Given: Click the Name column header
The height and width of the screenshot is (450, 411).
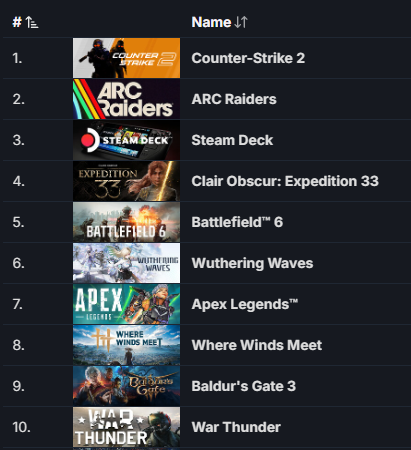Looking at the screenshot, I should point(211,22).
